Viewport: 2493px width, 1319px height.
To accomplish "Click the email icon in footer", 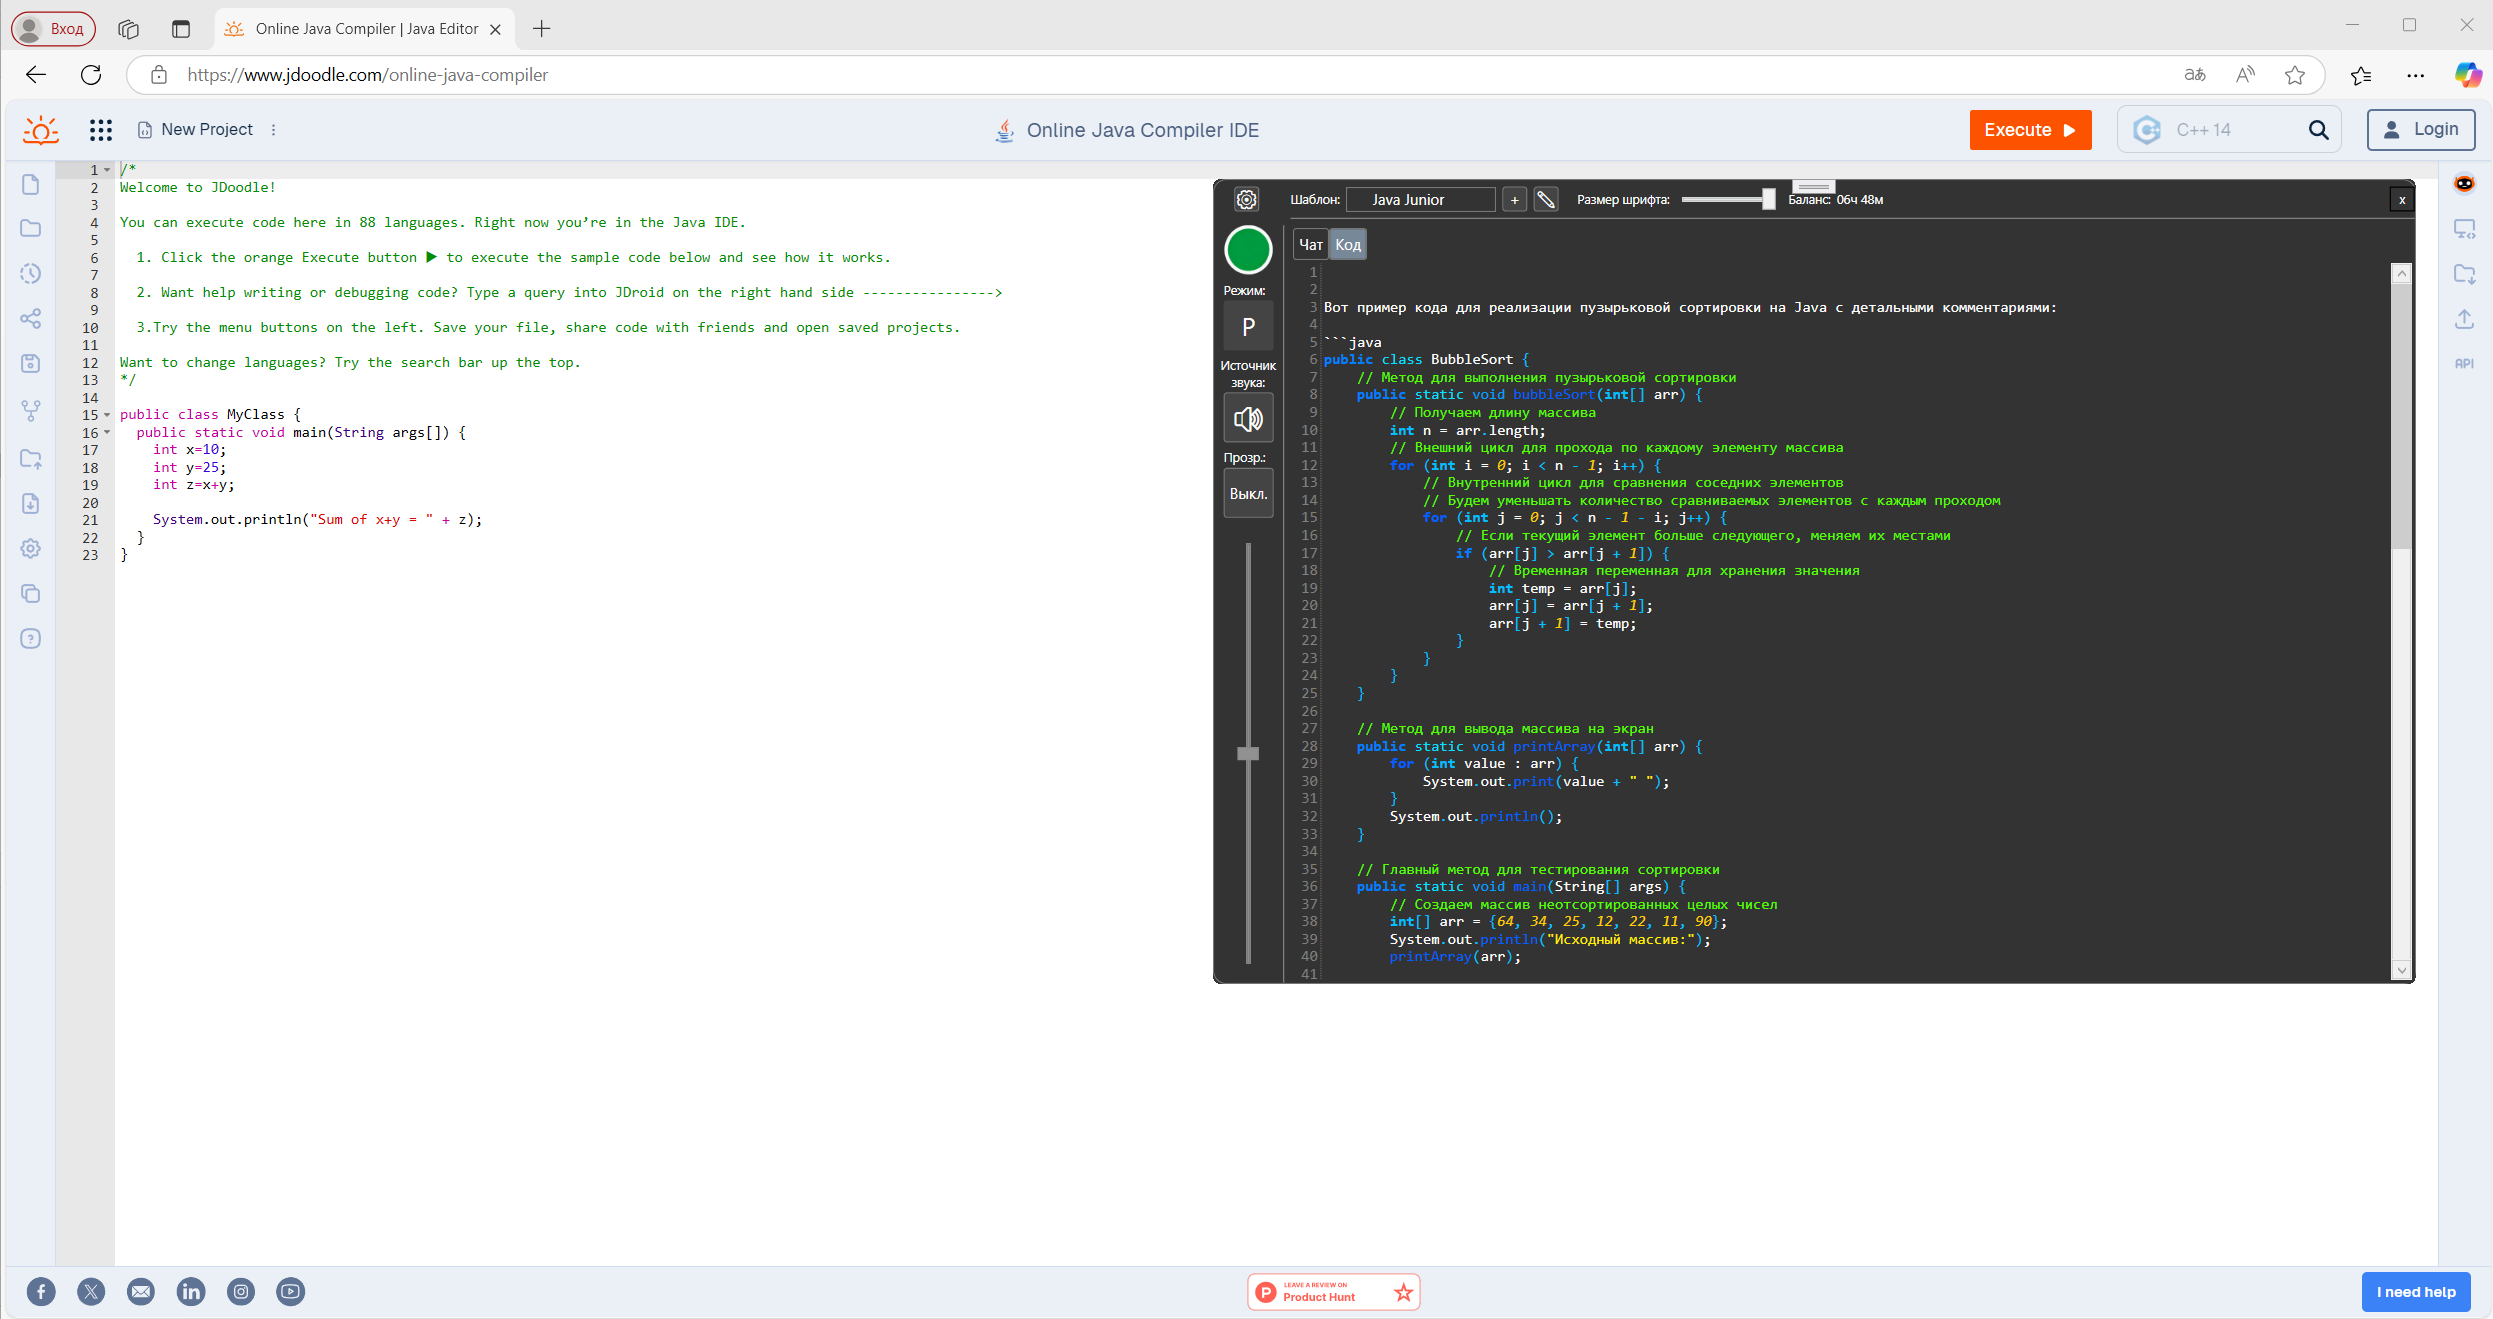I will pos(141,1291).
